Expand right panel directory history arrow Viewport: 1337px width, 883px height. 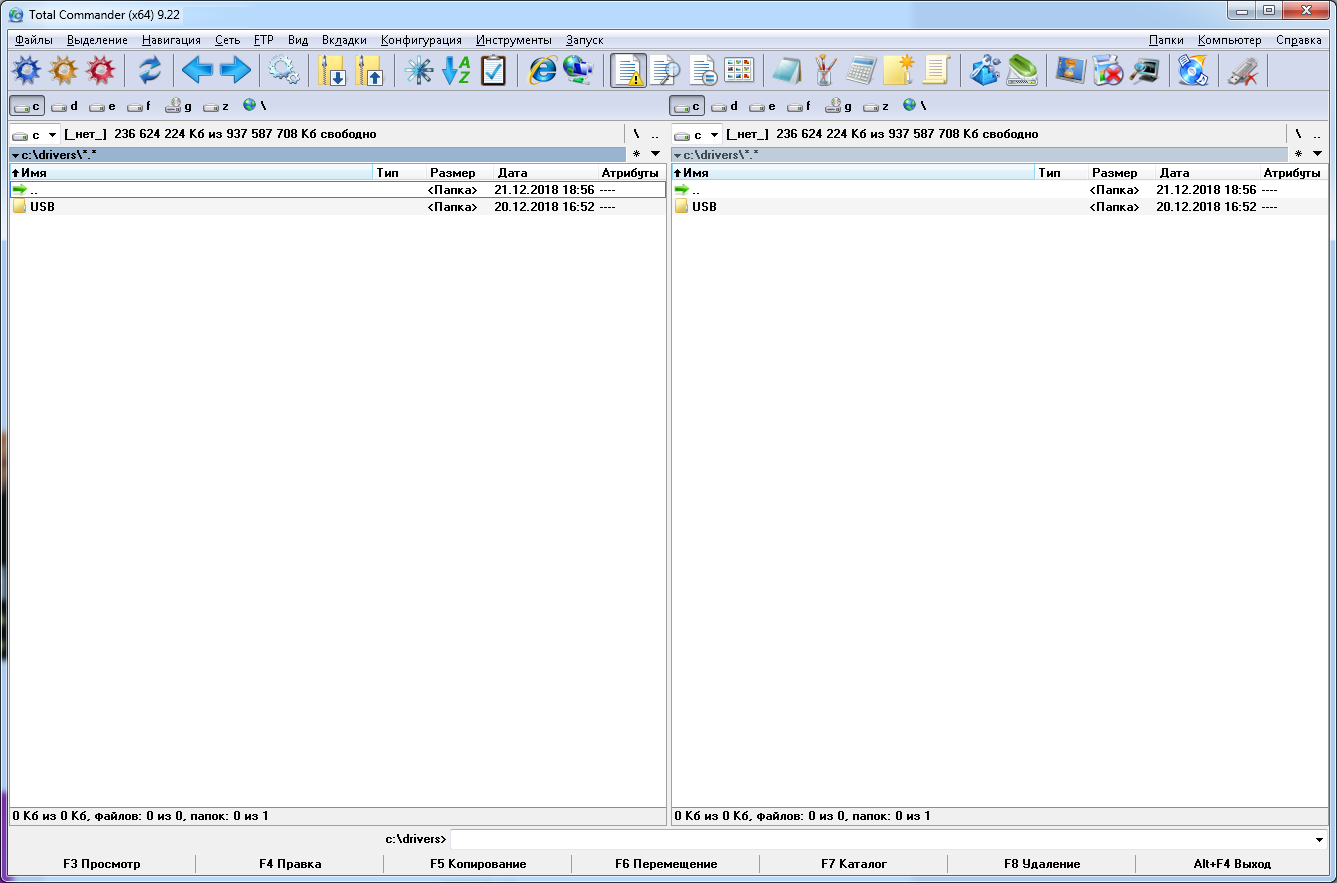[1318, 154]
